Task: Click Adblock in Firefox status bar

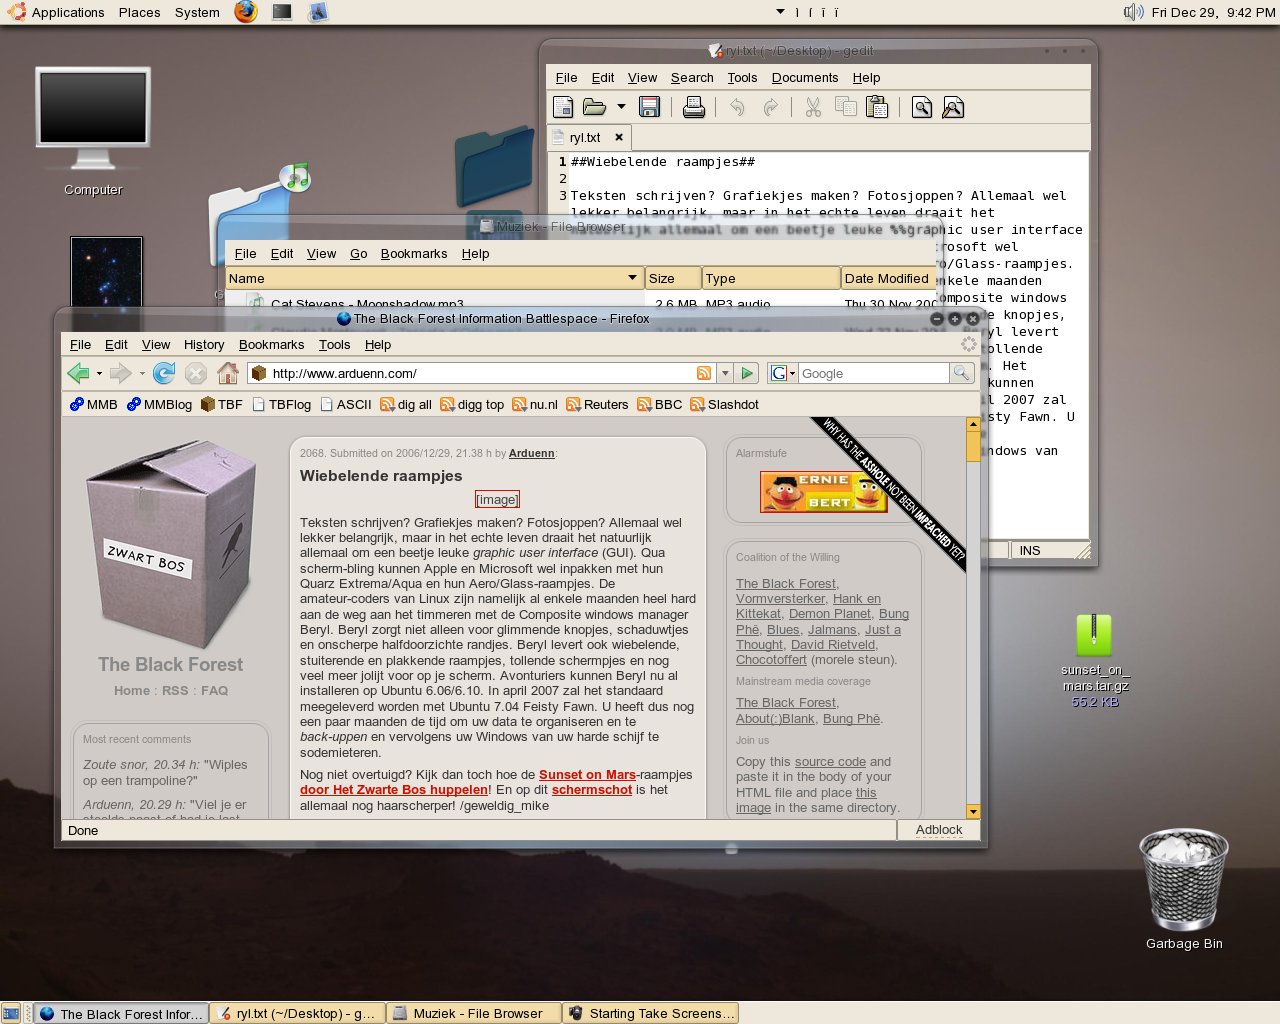Action: click(939, 830)
